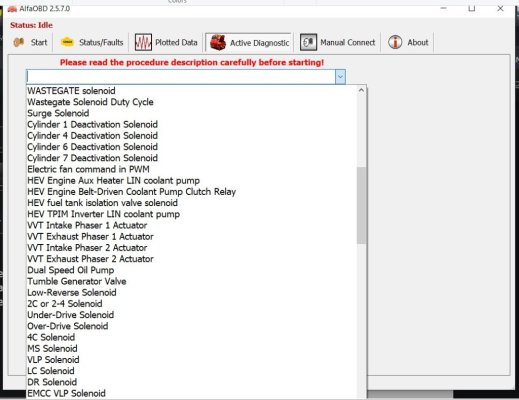Click the AlfaOBD title bar app icon
This screenshot has width=519, height=400.
[x=12, y=9]
